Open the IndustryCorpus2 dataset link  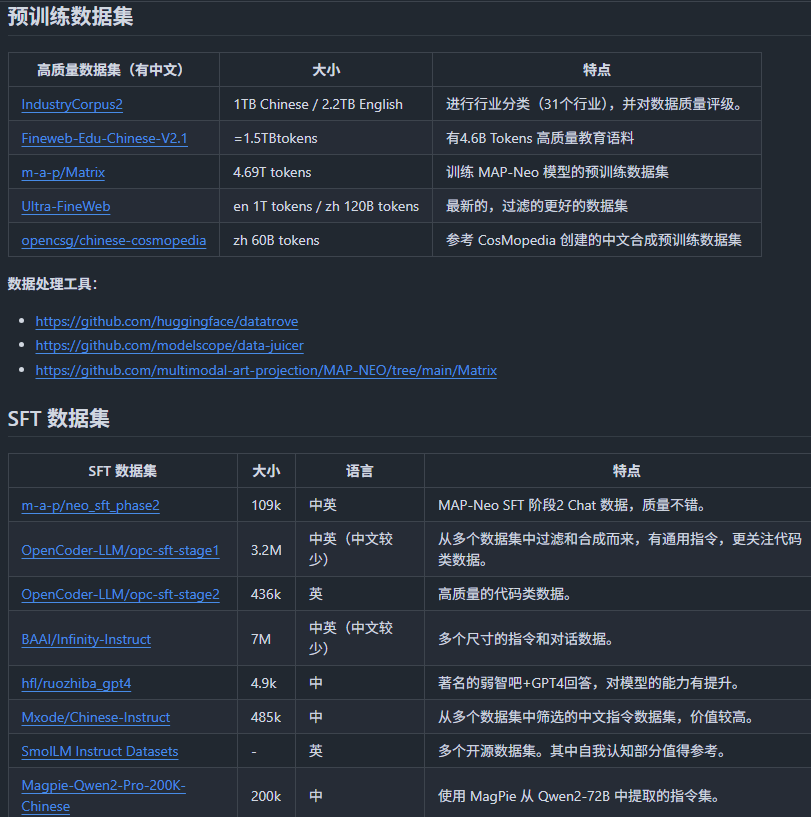(x=72, y=104)
